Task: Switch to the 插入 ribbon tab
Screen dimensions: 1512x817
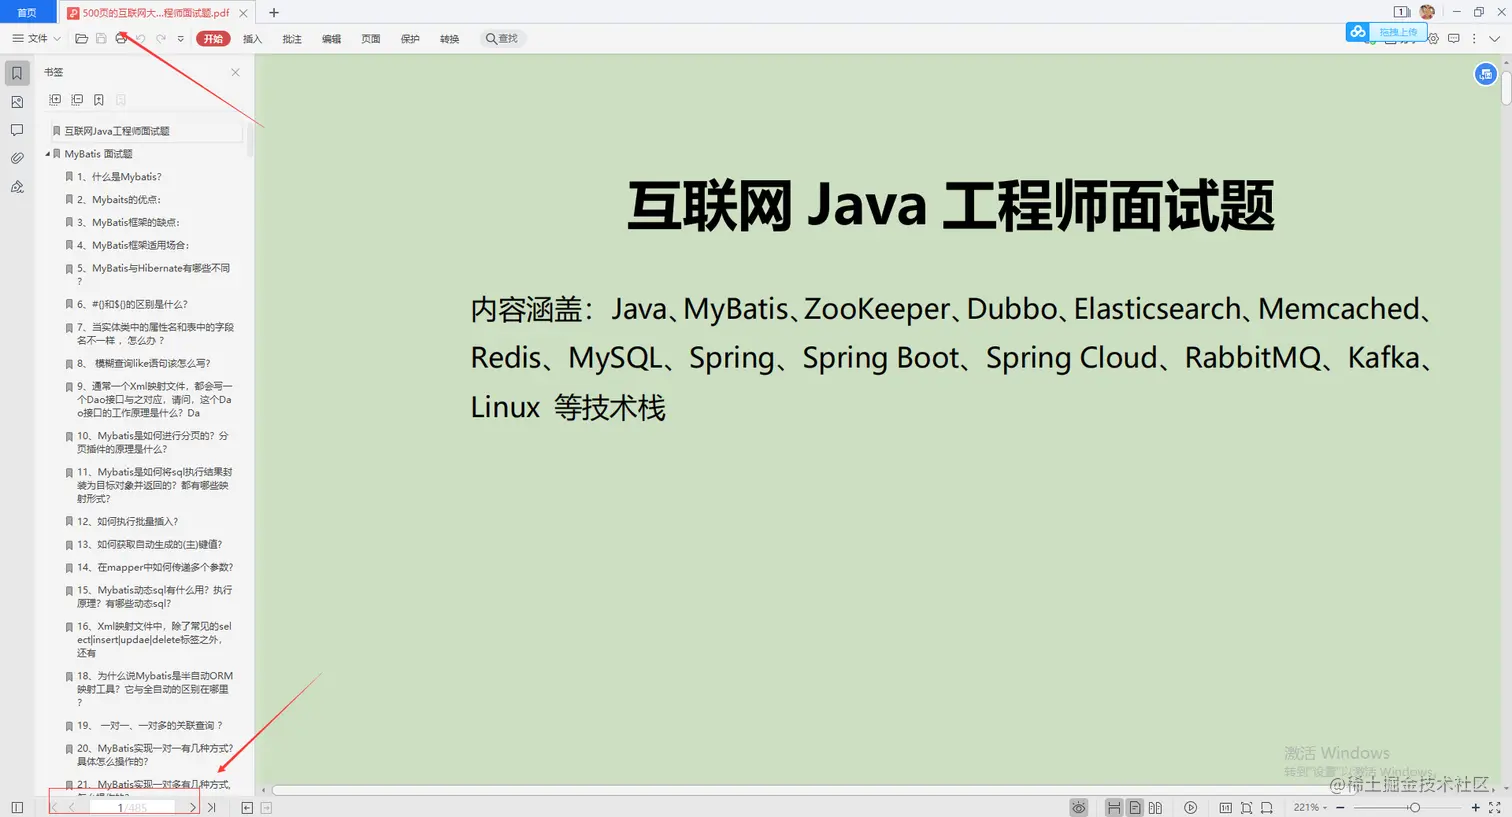Action: 252,39
